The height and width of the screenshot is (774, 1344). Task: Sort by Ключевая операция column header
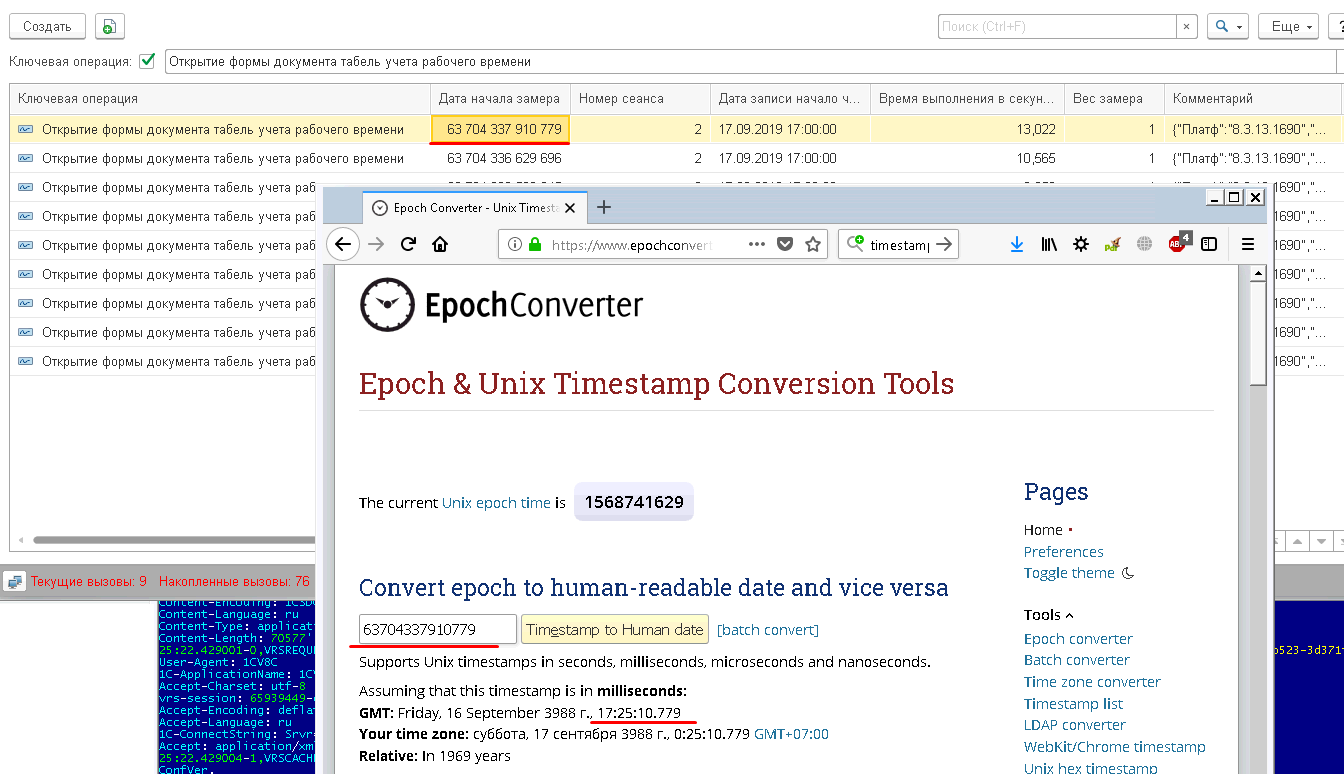click(x=220, y=99)
